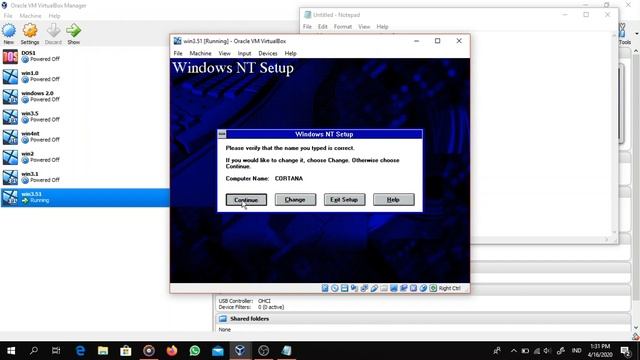640x360 pixels.
Task: Click USB devices indicator in VM status bar
Action: (x=374, y=288)
